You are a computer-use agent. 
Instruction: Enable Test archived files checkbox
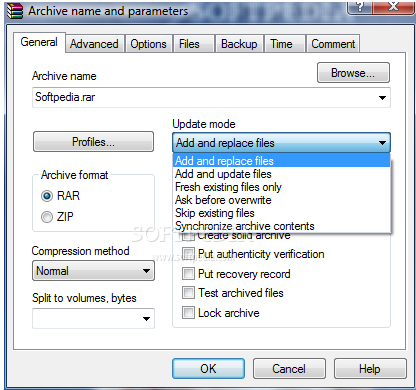pyautogui.click(x=188, y=293)
